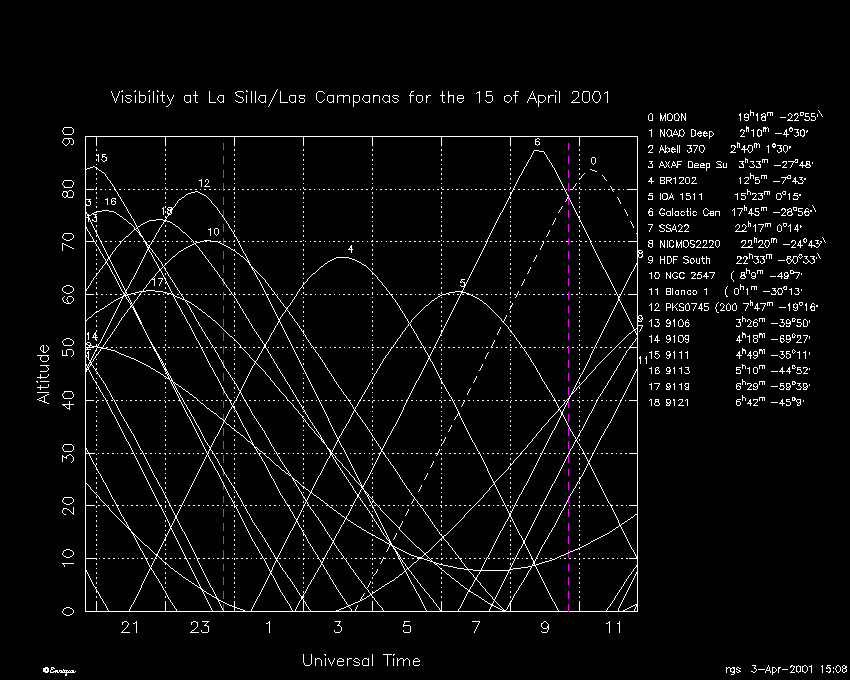Click the Moon curve label 0 on plot
The image size is (850, 680).
[593, 160]
